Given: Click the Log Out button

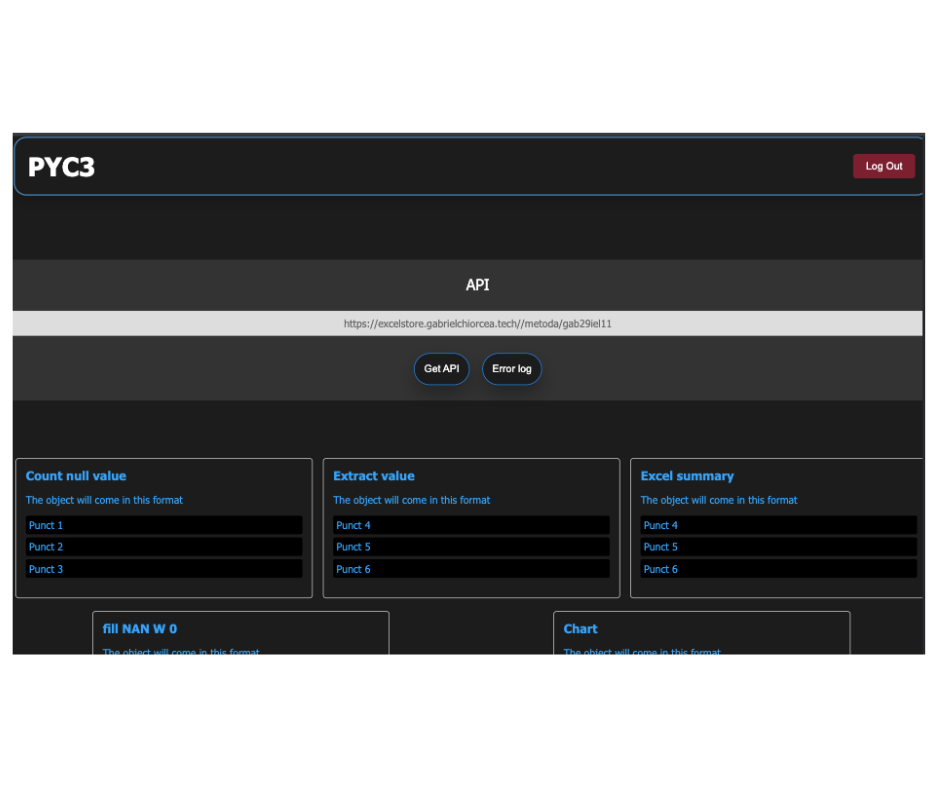Looking at the screenshot, I should 883,166.
